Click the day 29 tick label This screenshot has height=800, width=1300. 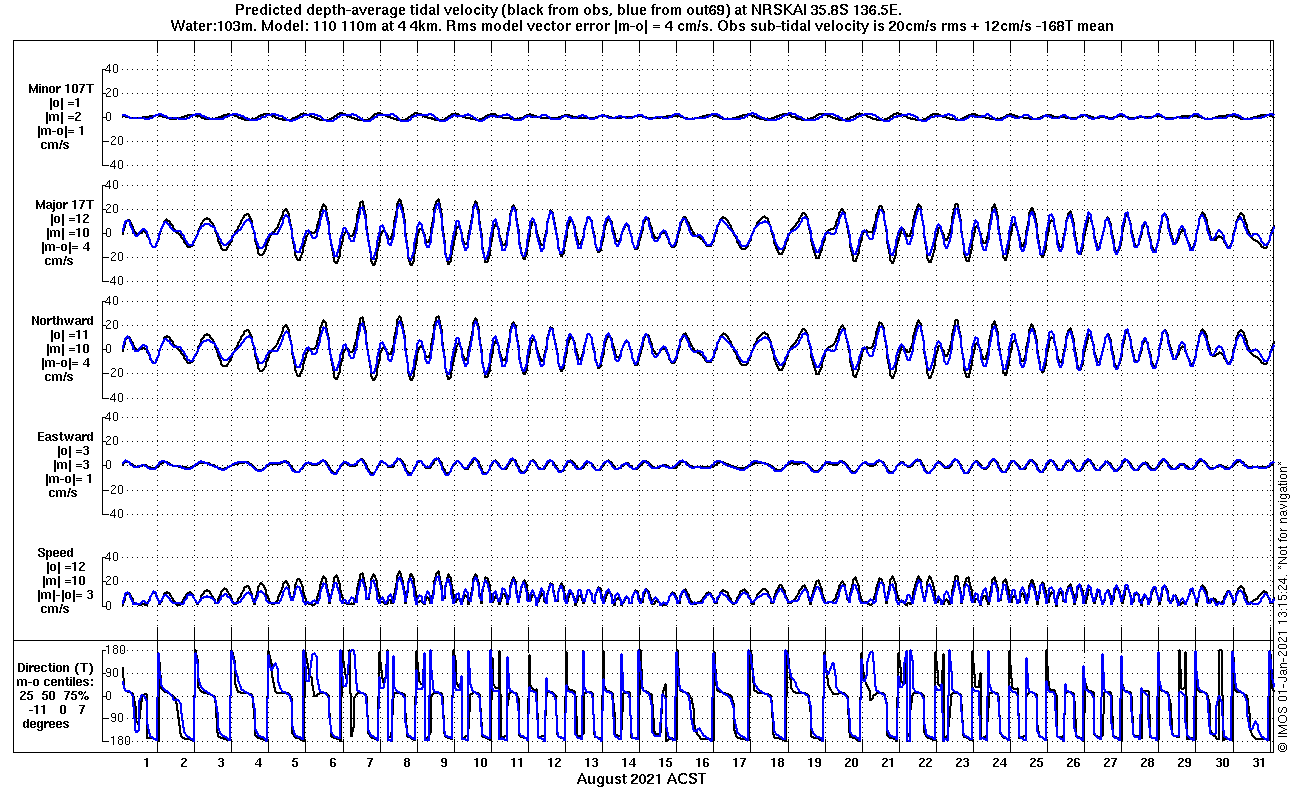click(1184, 762)
